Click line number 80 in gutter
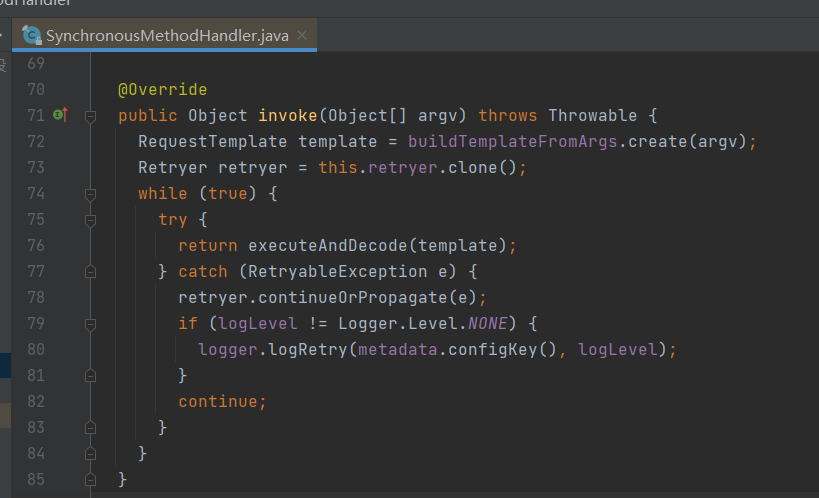The width and height of the screenshot is (819, 498). point(36,350)
